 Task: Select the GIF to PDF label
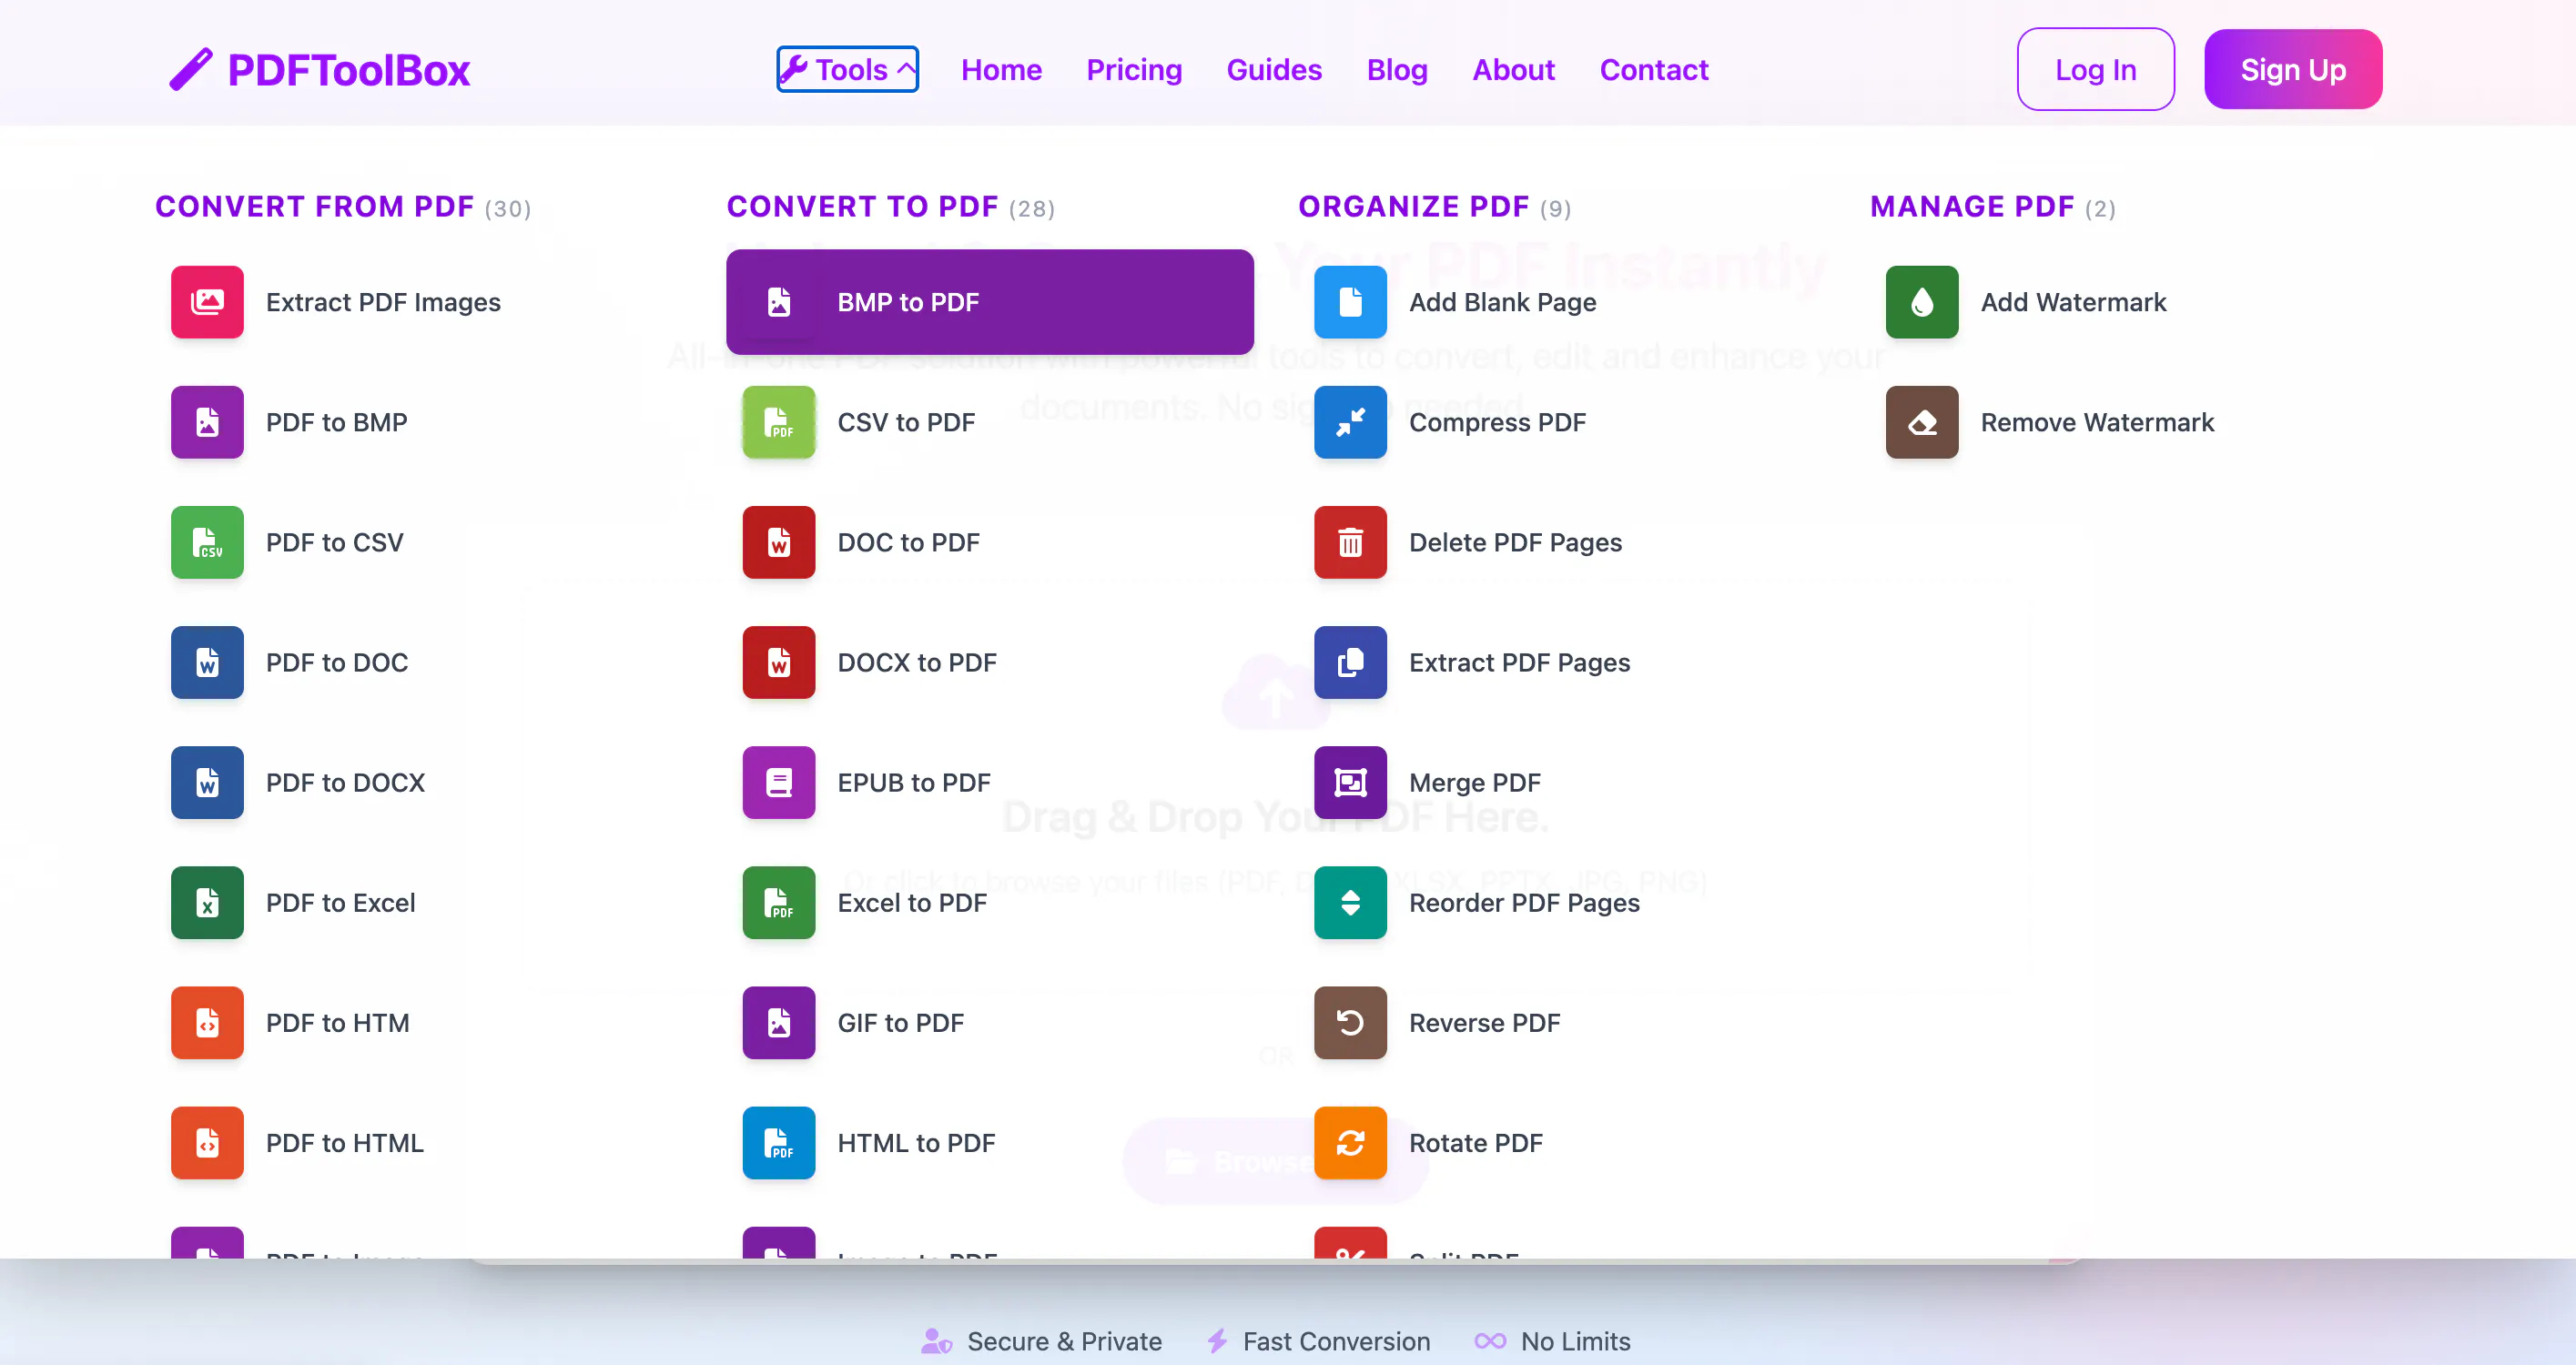[900, 1022]
